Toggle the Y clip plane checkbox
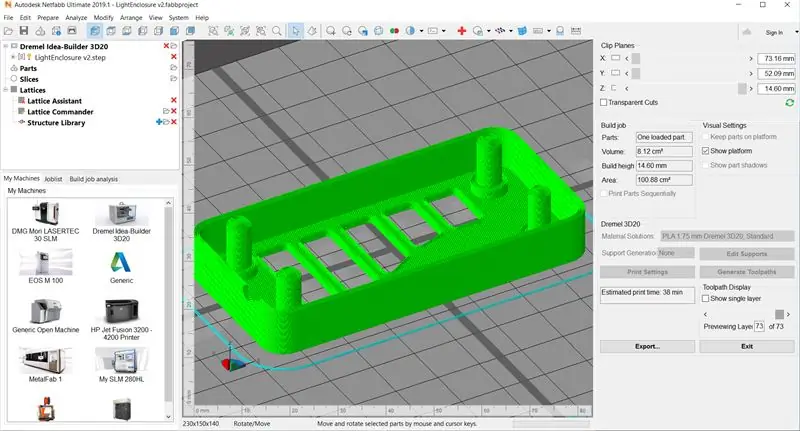 pyautogui.click(x=616, y=73)
